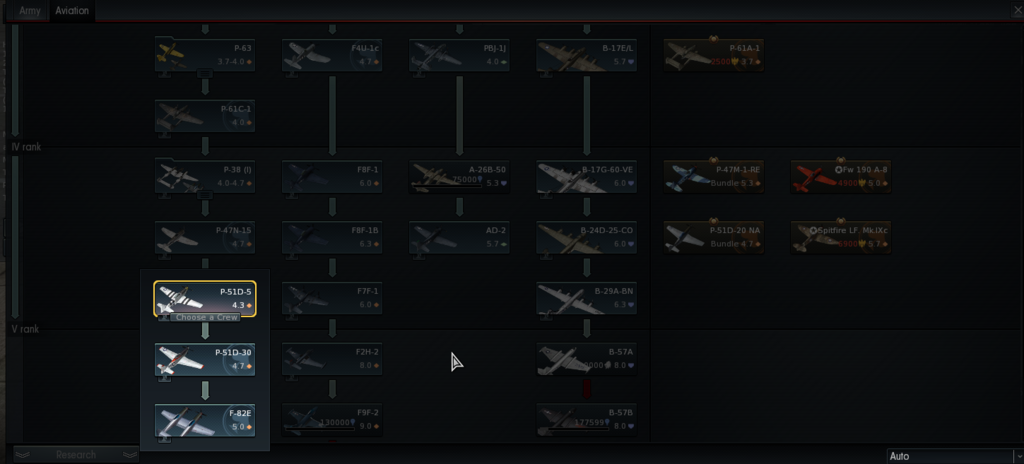Select the P-61A-1 premium aircraft

713,55
